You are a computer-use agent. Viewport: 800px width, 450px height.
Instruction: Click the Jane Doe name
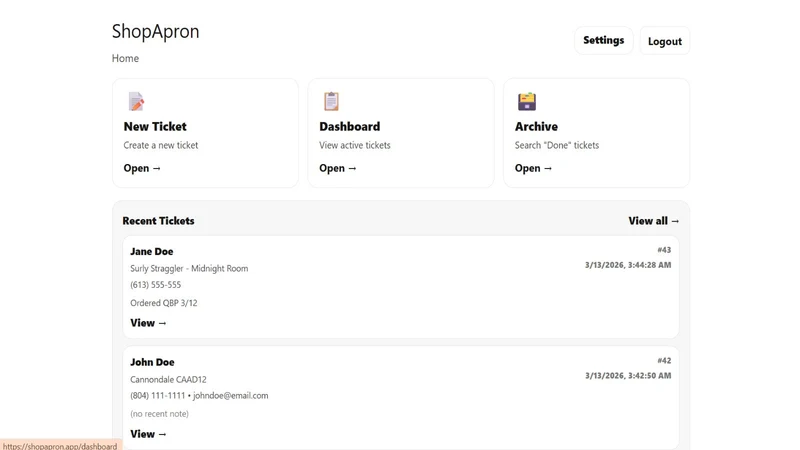pos(152,252)
